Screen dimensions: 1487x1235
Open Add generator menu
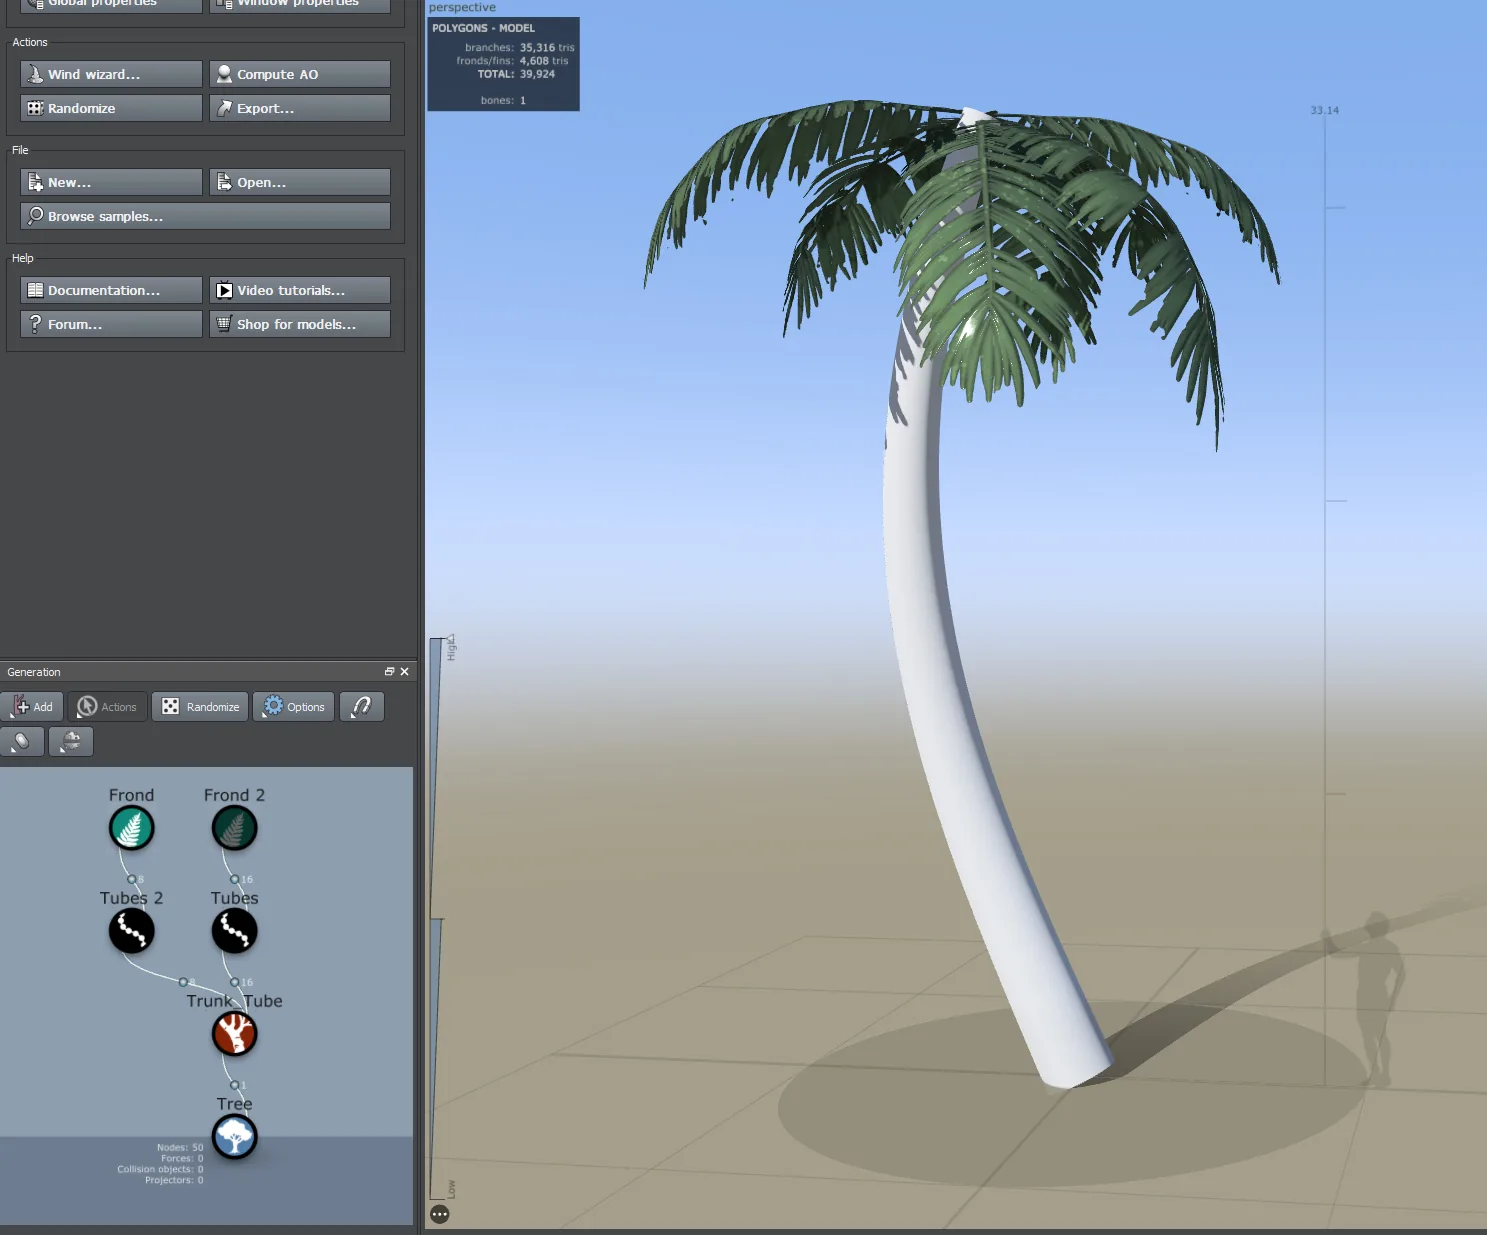click(32, 707)
